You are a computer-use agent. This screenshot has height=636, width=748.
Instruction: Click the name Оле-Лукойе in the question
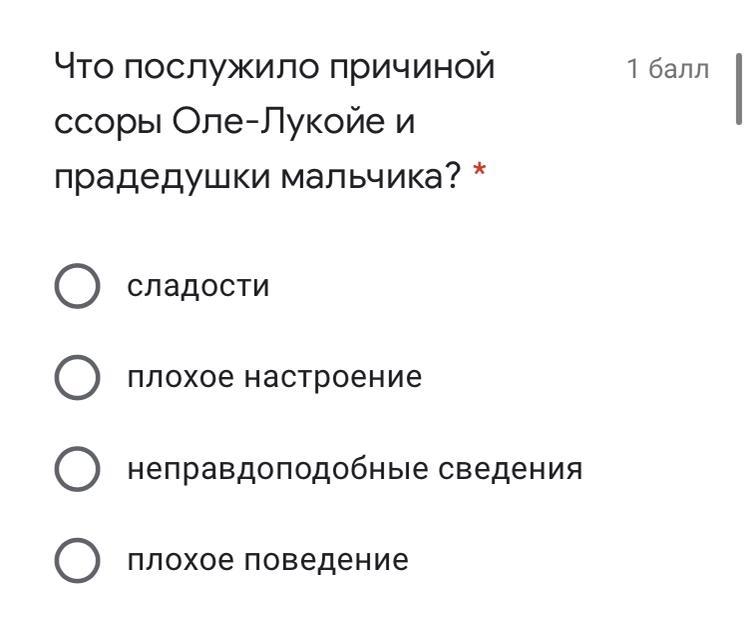pos(279,121)
